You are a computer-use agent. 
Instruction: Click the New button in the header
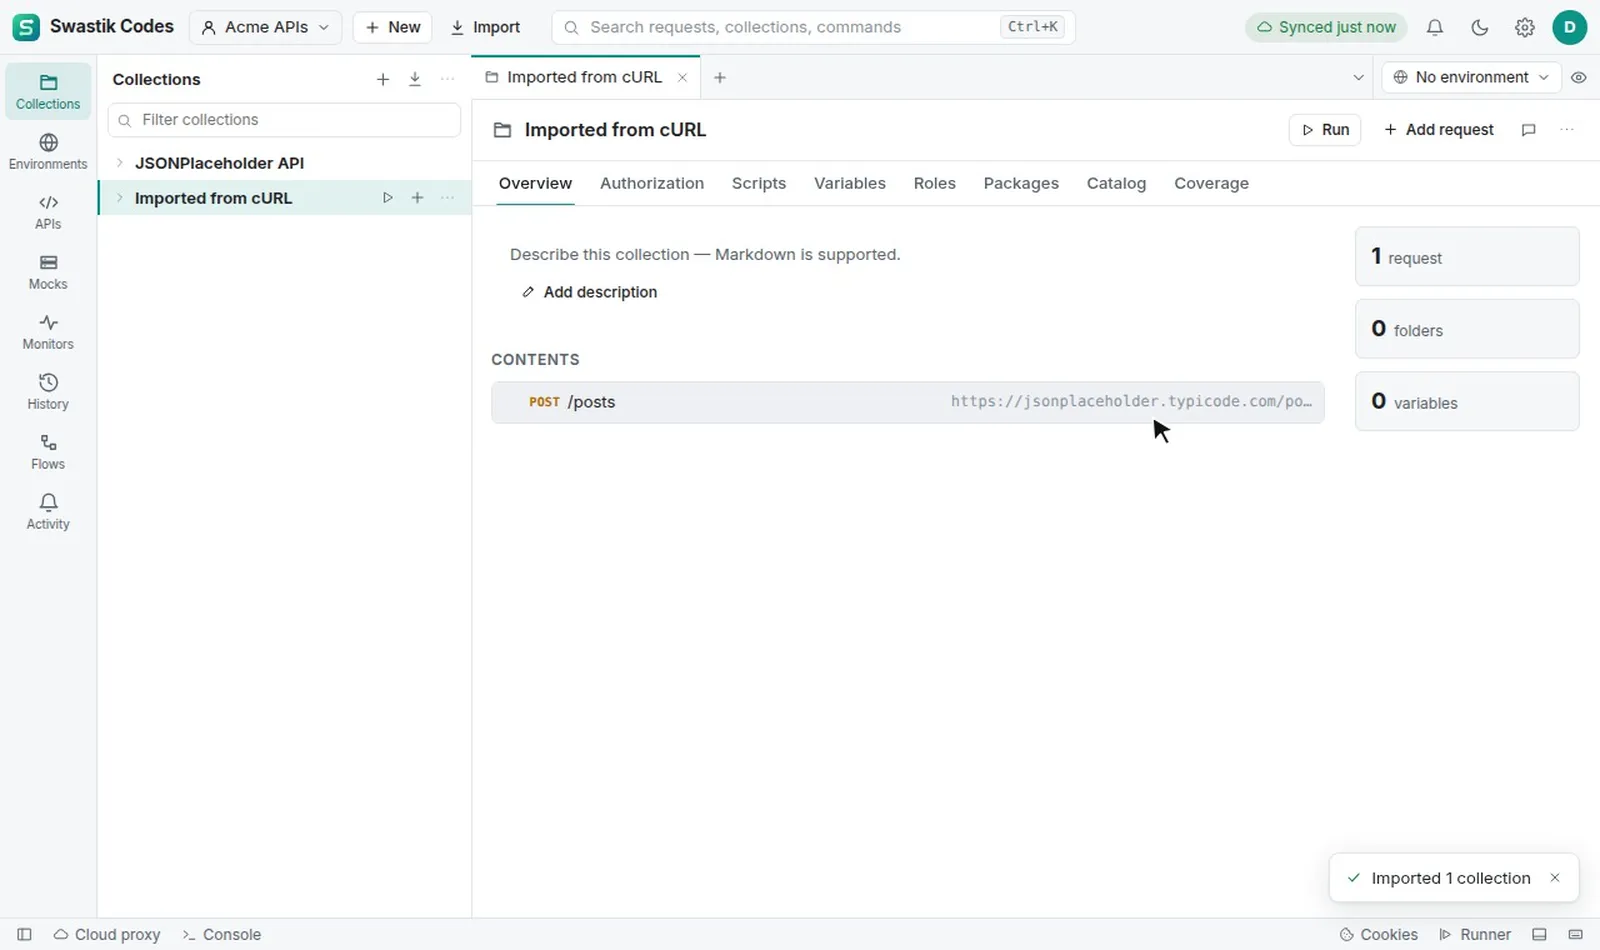[392, 27]
